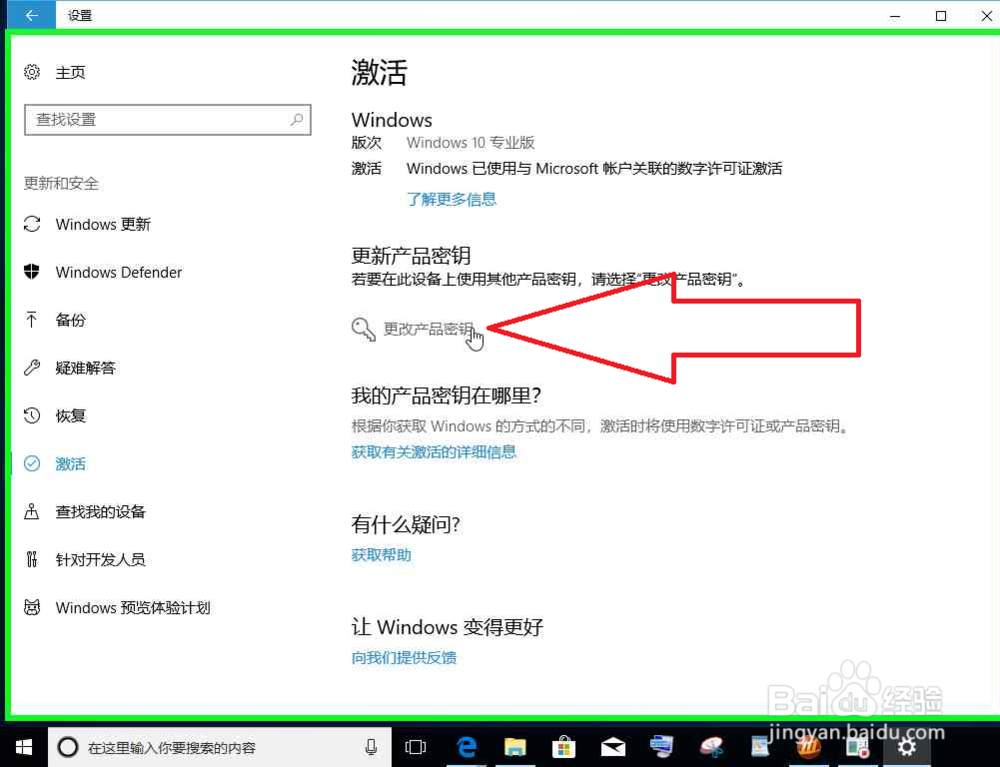Minimize the 设置 window
The width and height of the screenshot is (1000, 767).
[895, 15]
